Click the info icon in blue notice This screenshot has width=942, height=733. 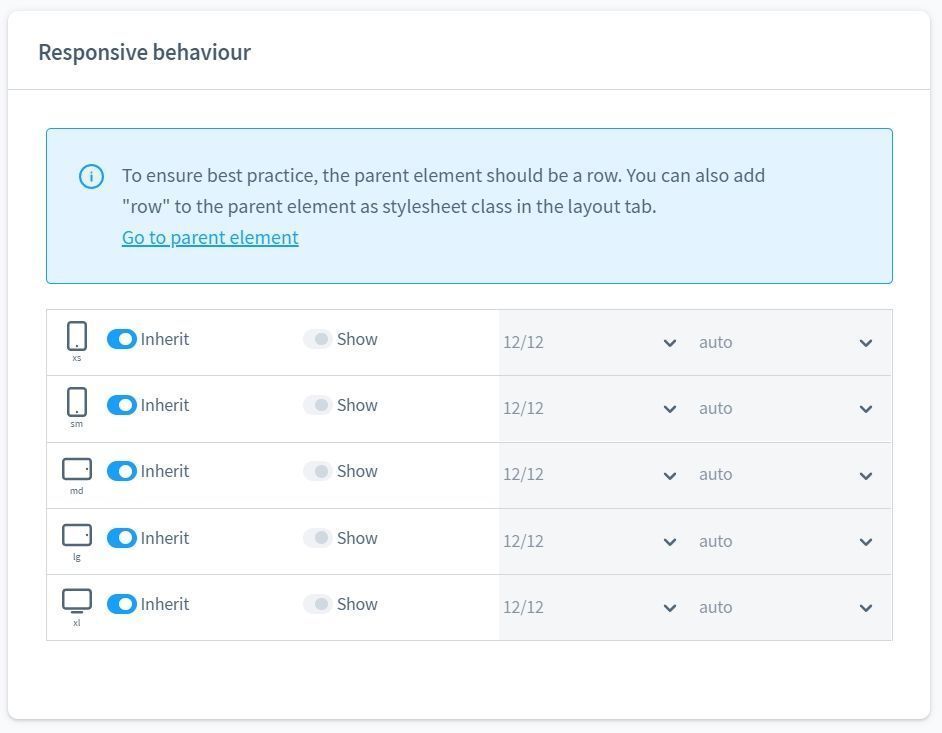91,177
